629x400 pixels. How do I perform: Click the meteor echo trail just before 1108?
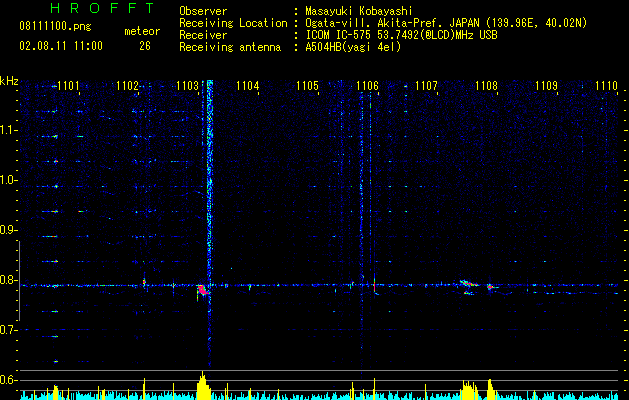point(469,284)
